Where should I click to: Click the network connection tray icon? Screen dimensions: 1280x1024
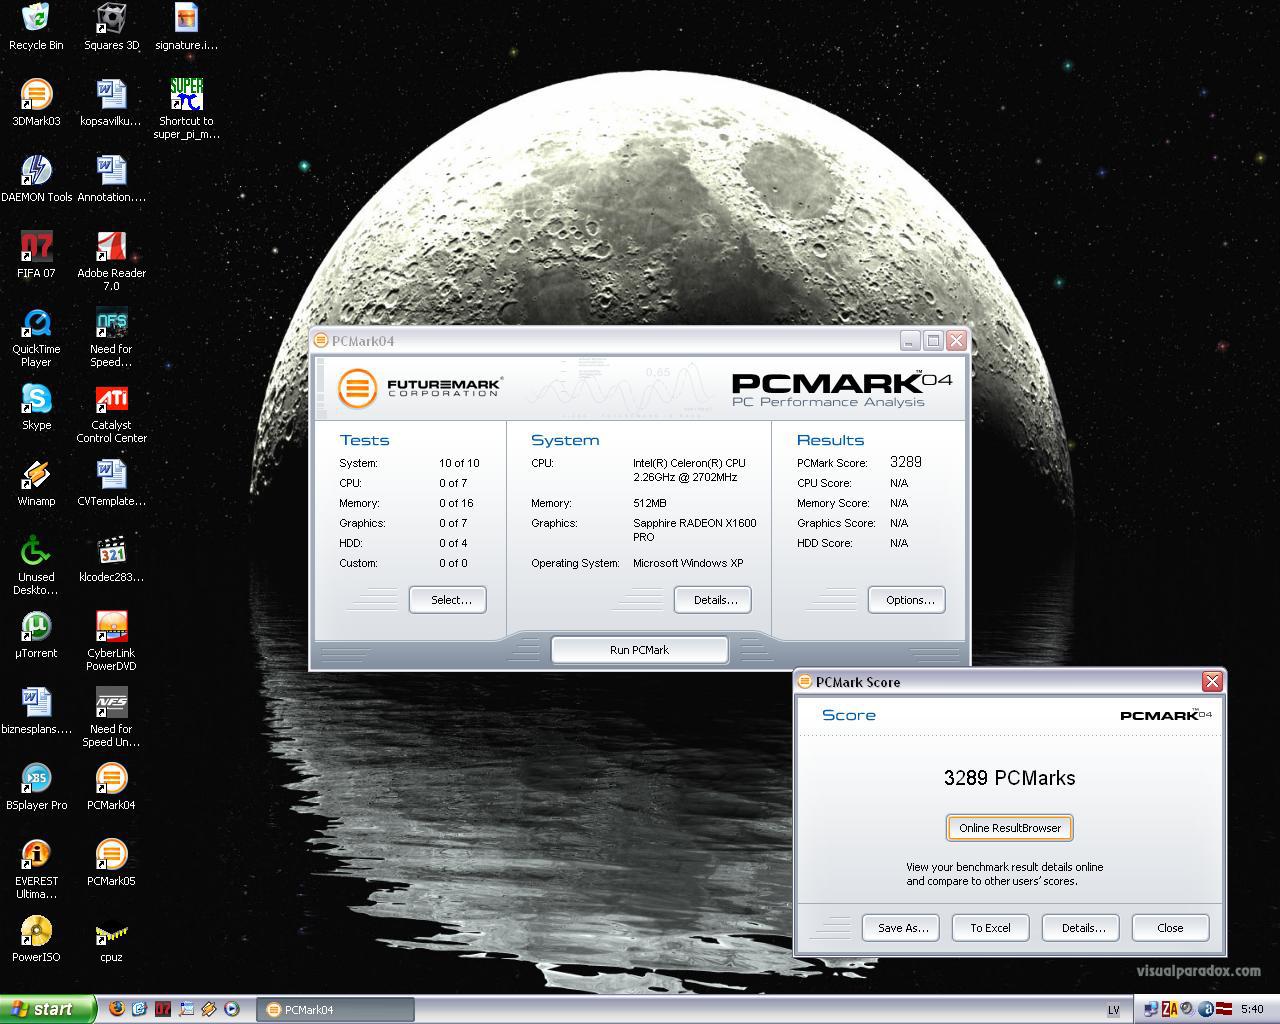pyautogui.click(x=1150, y=1009)
